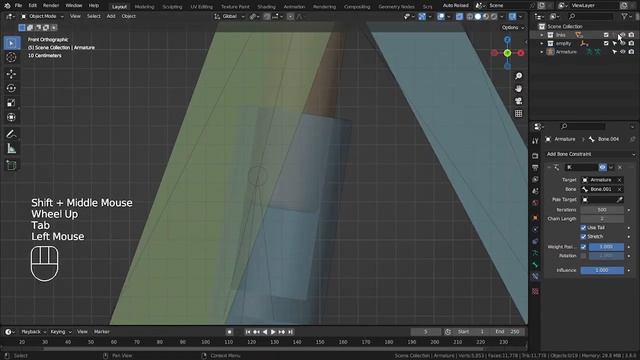Select the Measure tool
This screenshot has height=360, width=640.
click(x=11, y=149)
